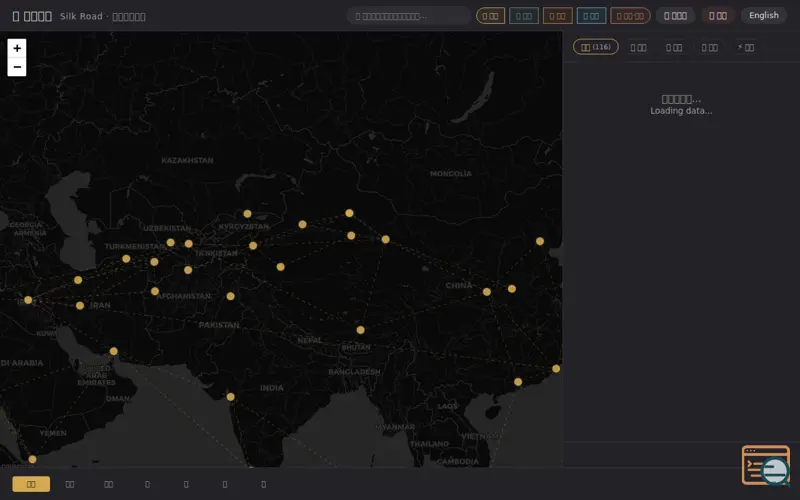
Task: Toggle the teal-bordered filter chip in top bar
Action: pos(524,16)
